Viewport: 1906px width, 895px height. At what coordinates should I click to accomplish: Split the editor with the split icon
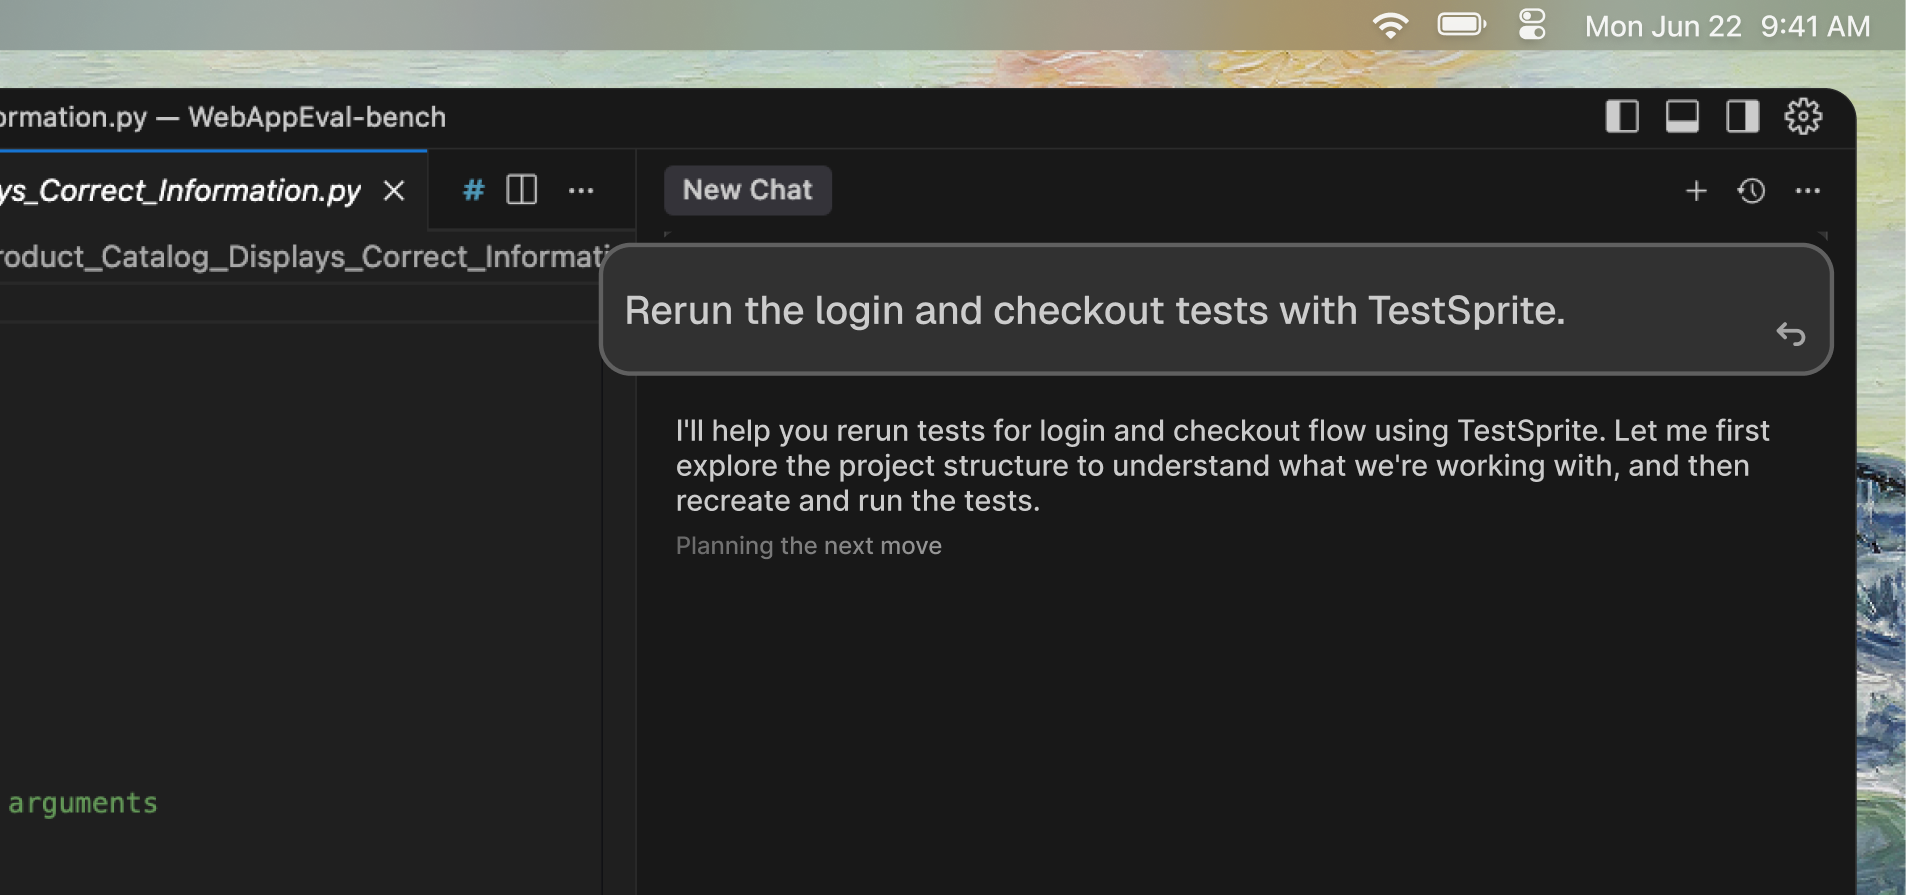522,190
